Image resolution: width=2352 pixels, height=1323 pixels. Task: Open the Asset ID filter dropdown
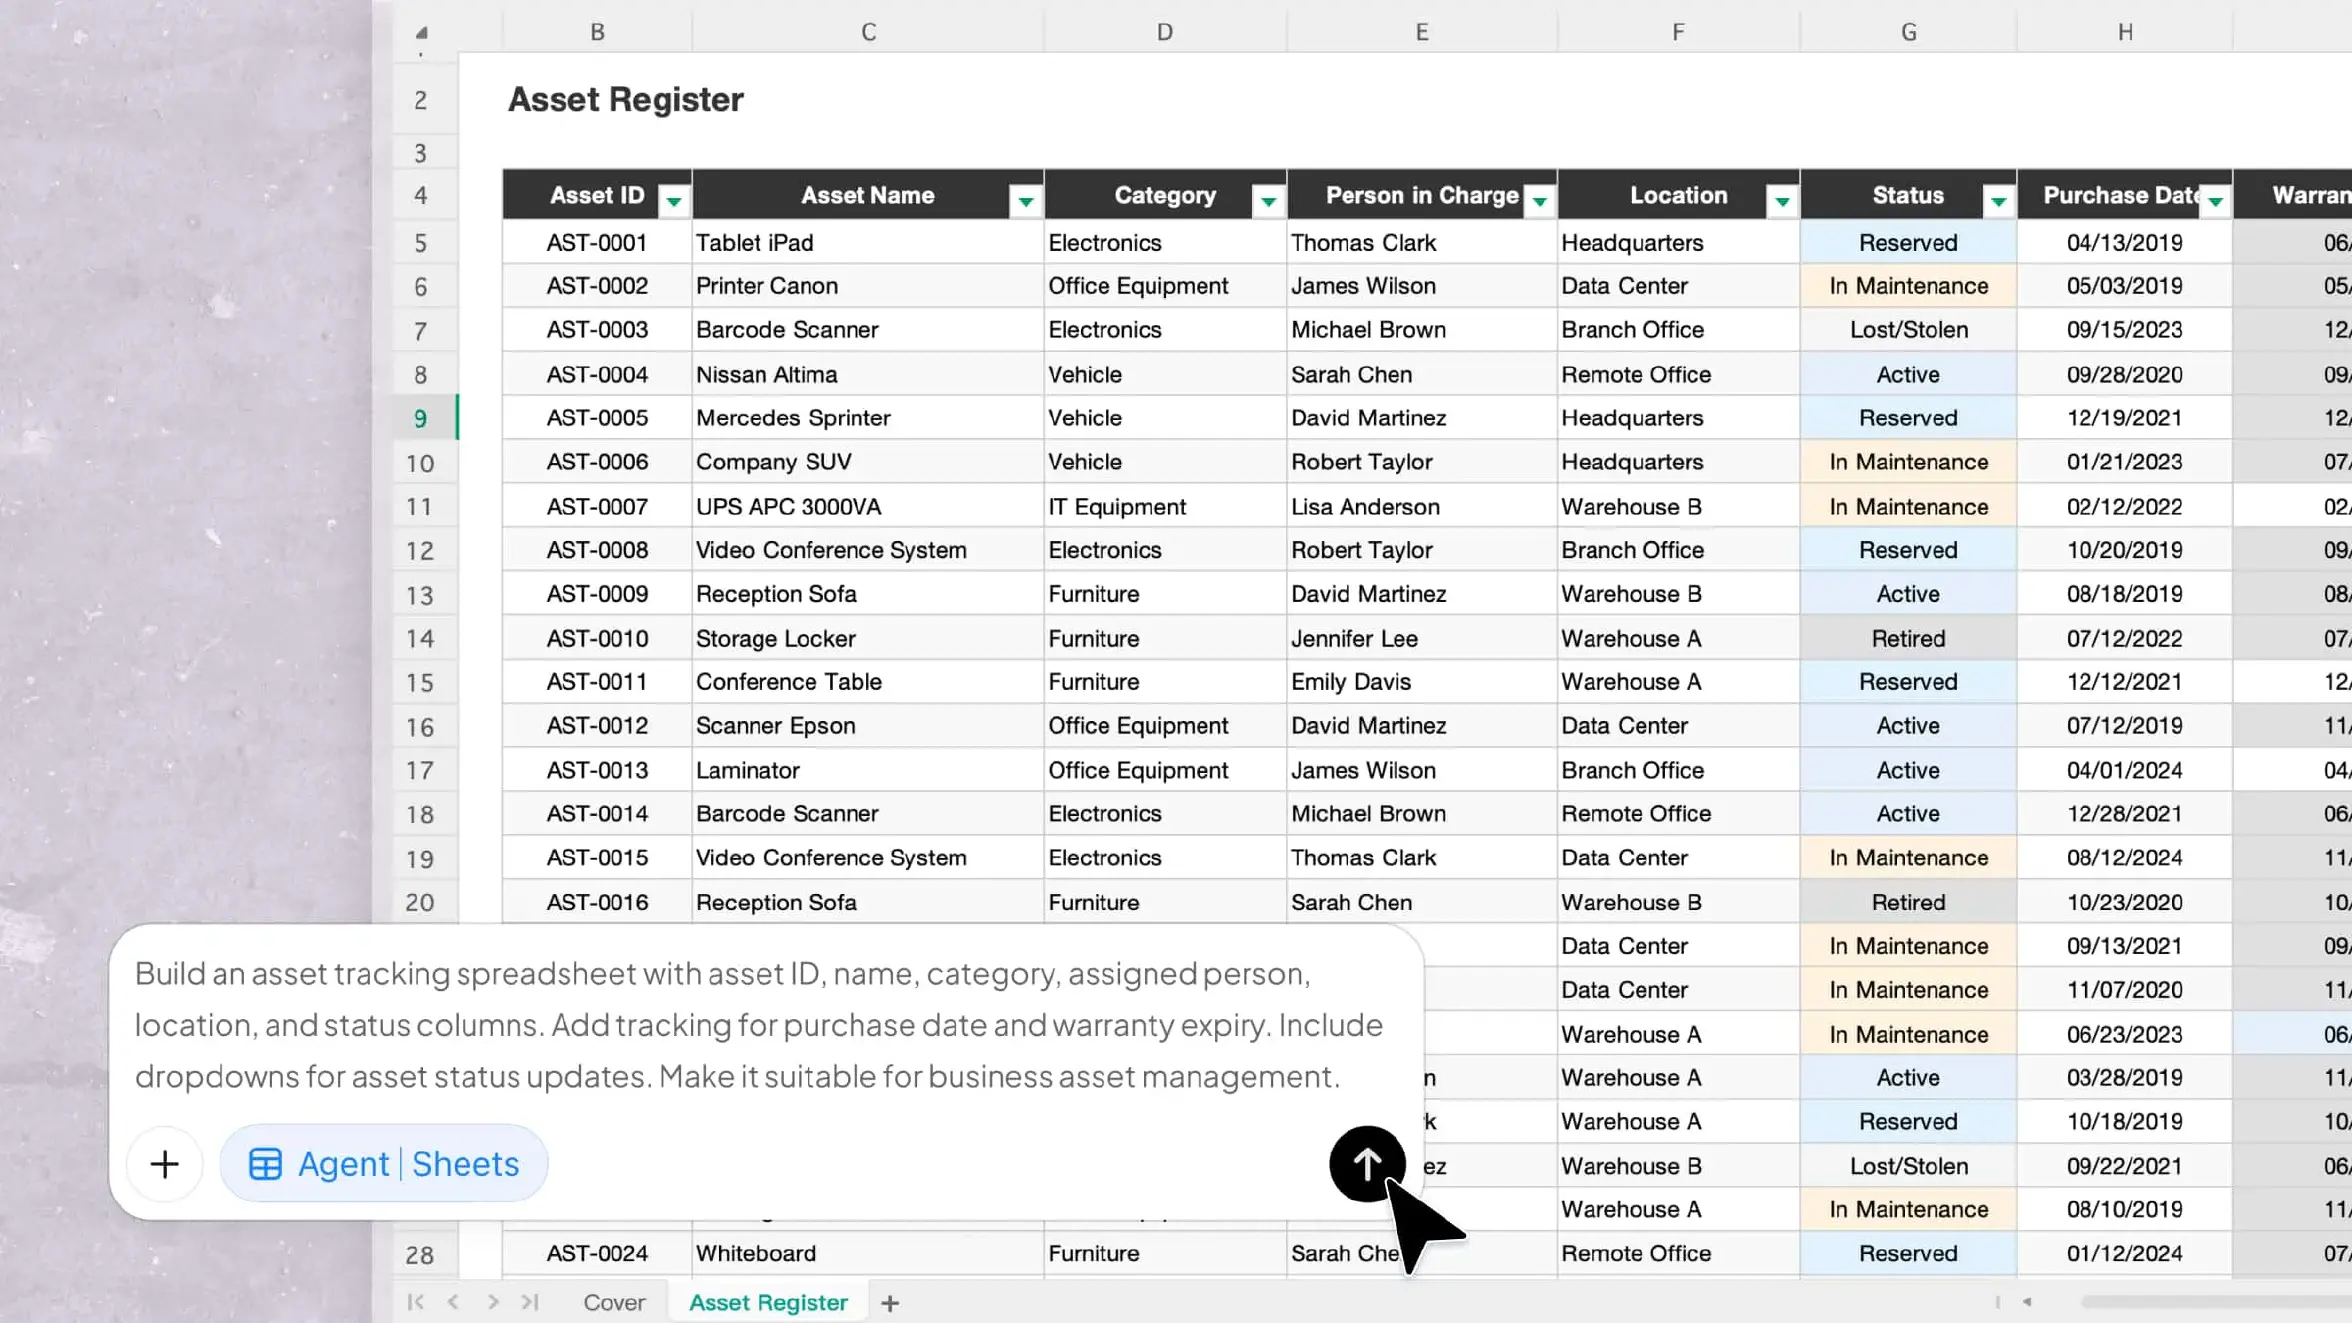(674, 202)
